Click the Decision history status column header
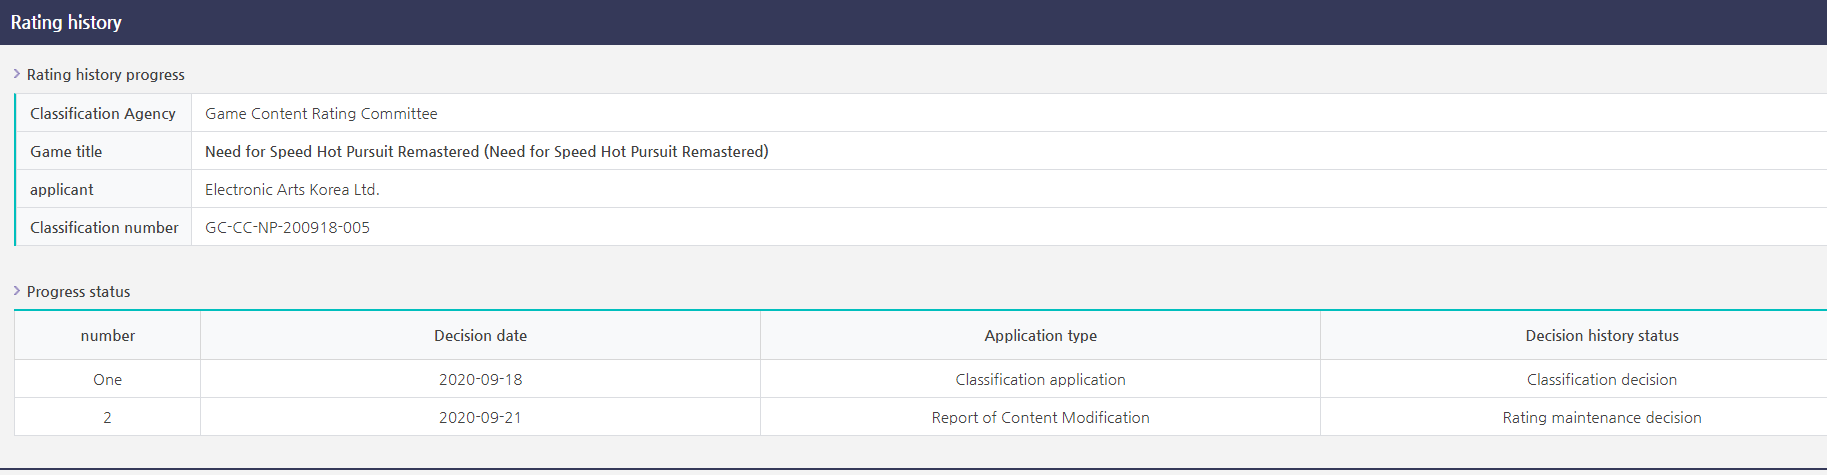 [1601, 336]
